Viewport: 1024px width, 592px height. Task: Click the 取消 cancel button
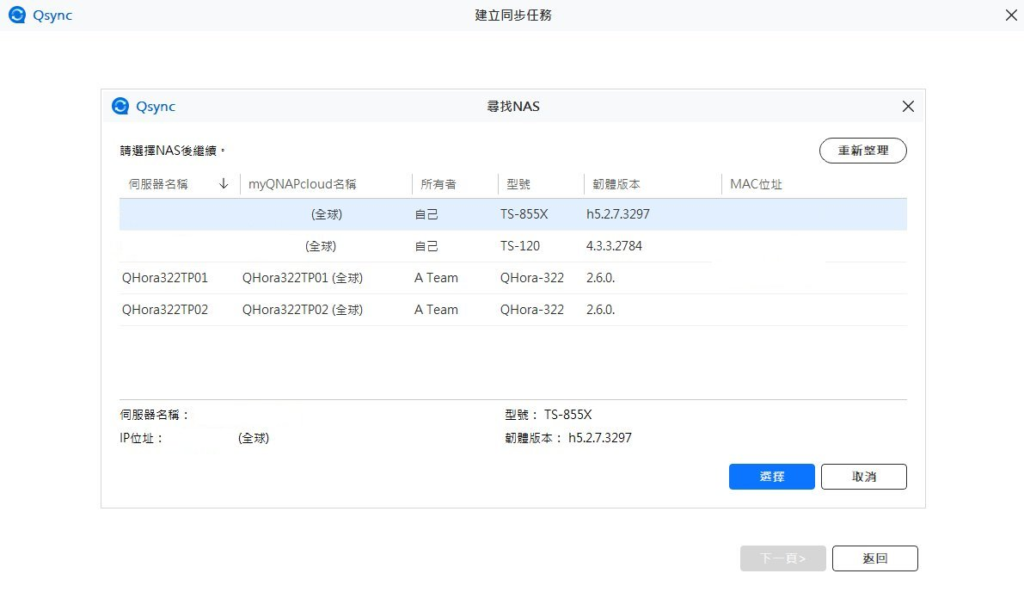click(863, 477)
